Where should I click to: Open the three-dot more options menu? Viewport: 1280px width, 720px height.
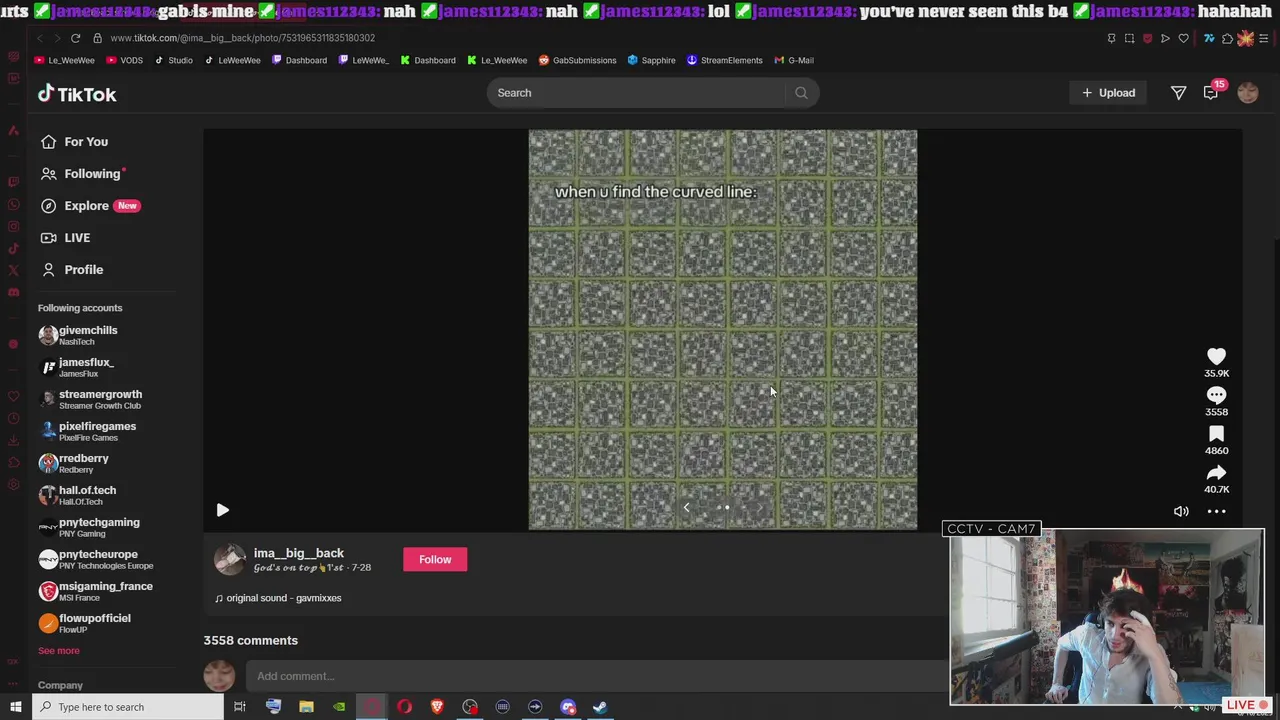[1216, 511]
